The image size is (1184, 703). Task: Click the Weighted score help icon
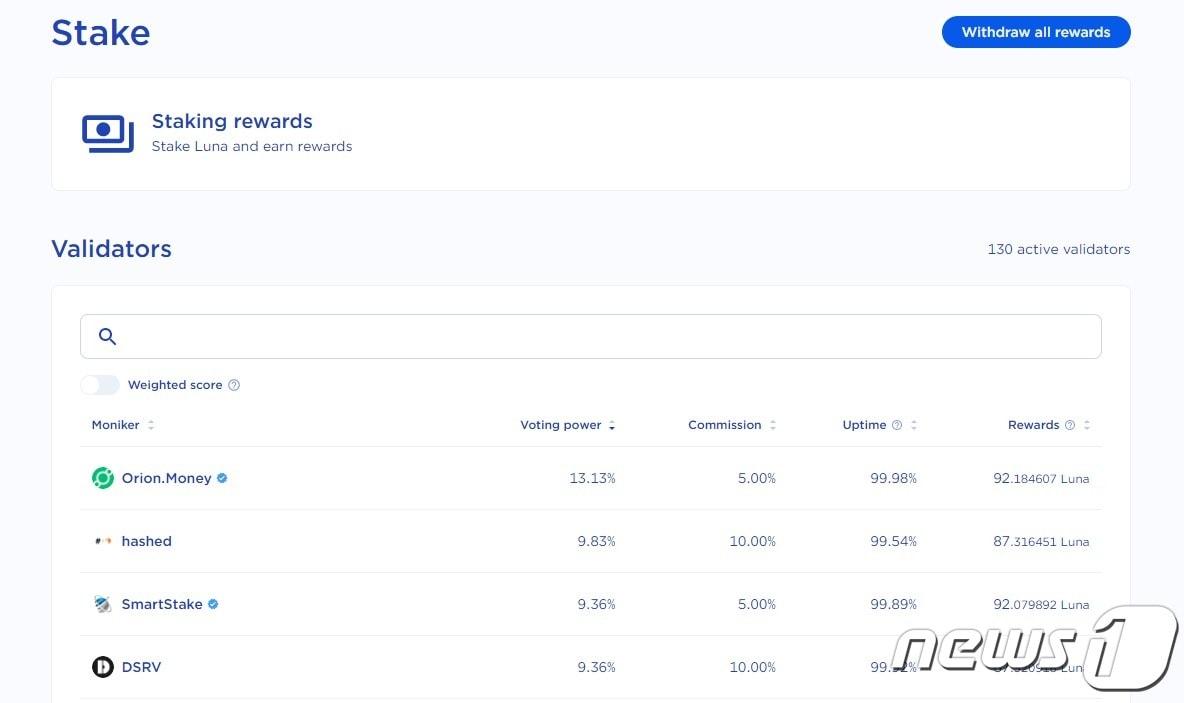click(x=234, y=385)
